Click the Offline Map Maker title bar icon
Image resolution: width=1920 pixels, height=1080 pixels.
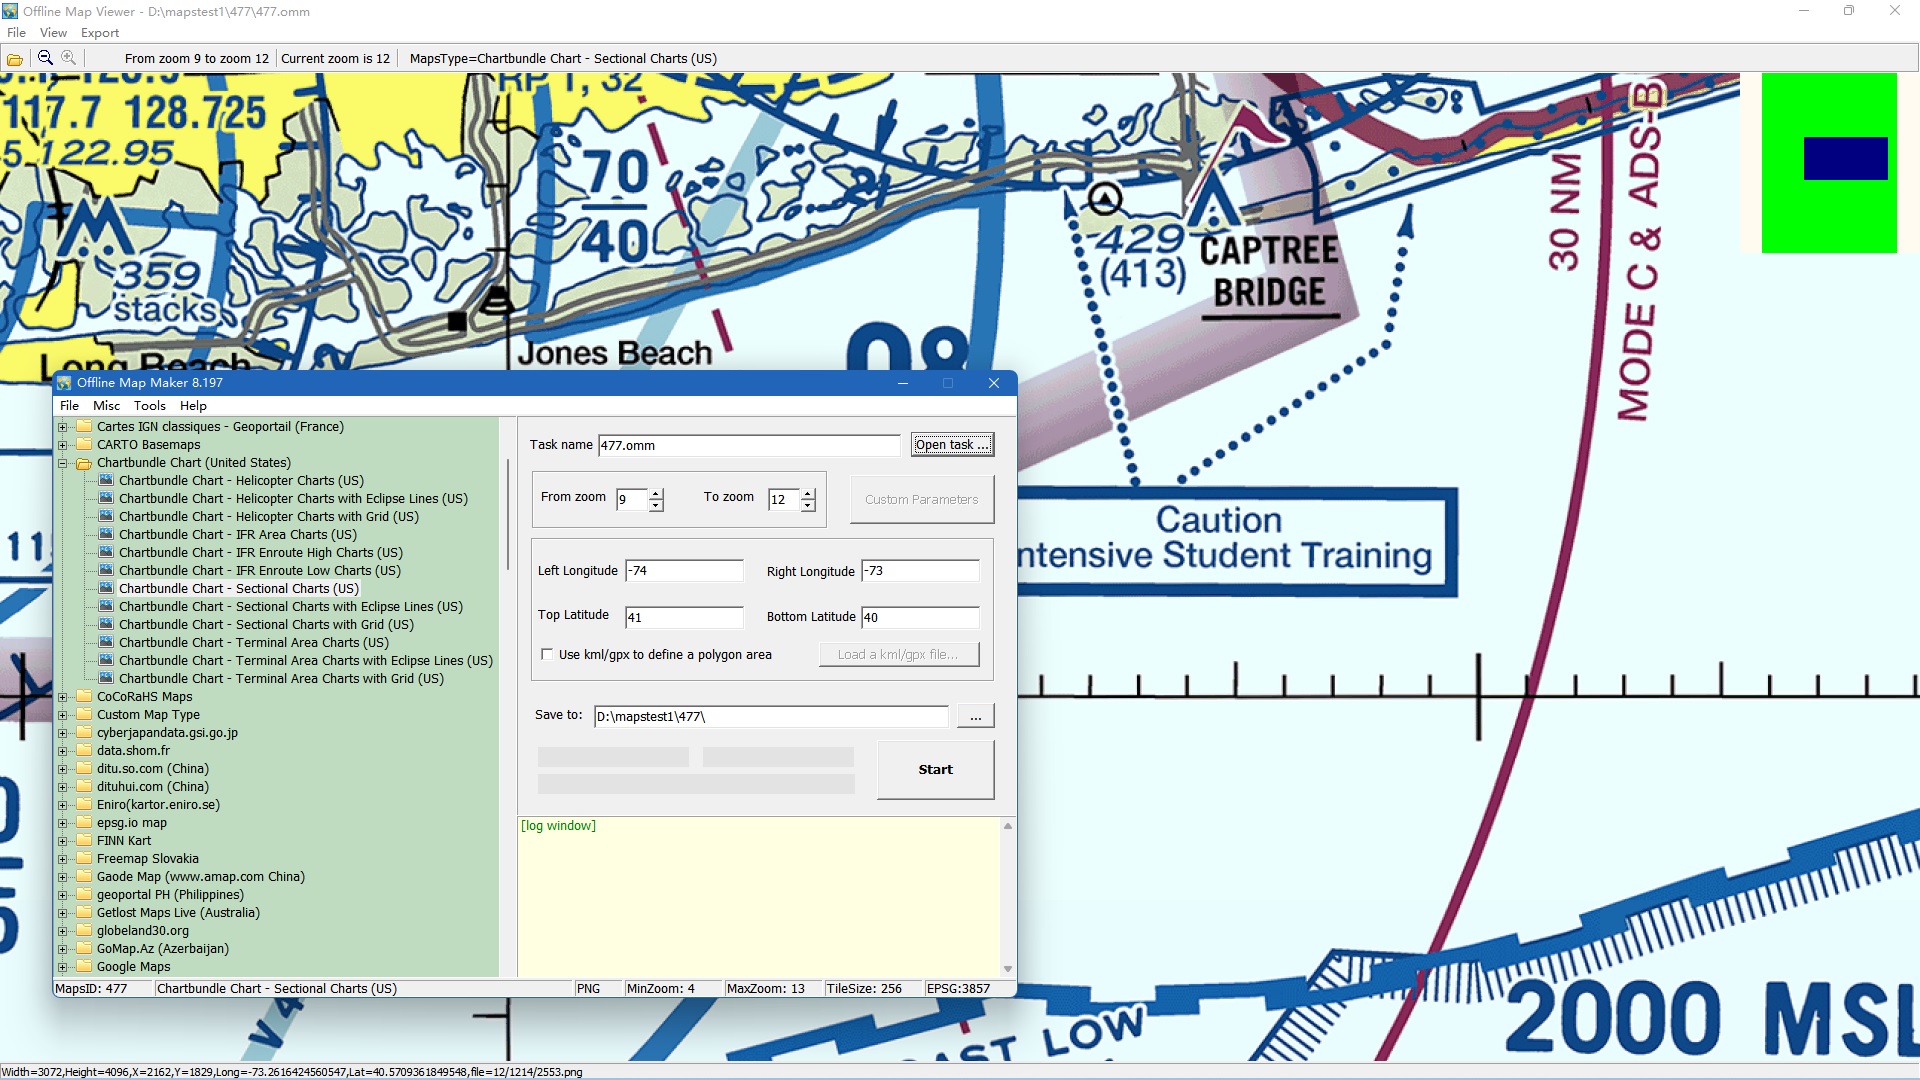65,383
